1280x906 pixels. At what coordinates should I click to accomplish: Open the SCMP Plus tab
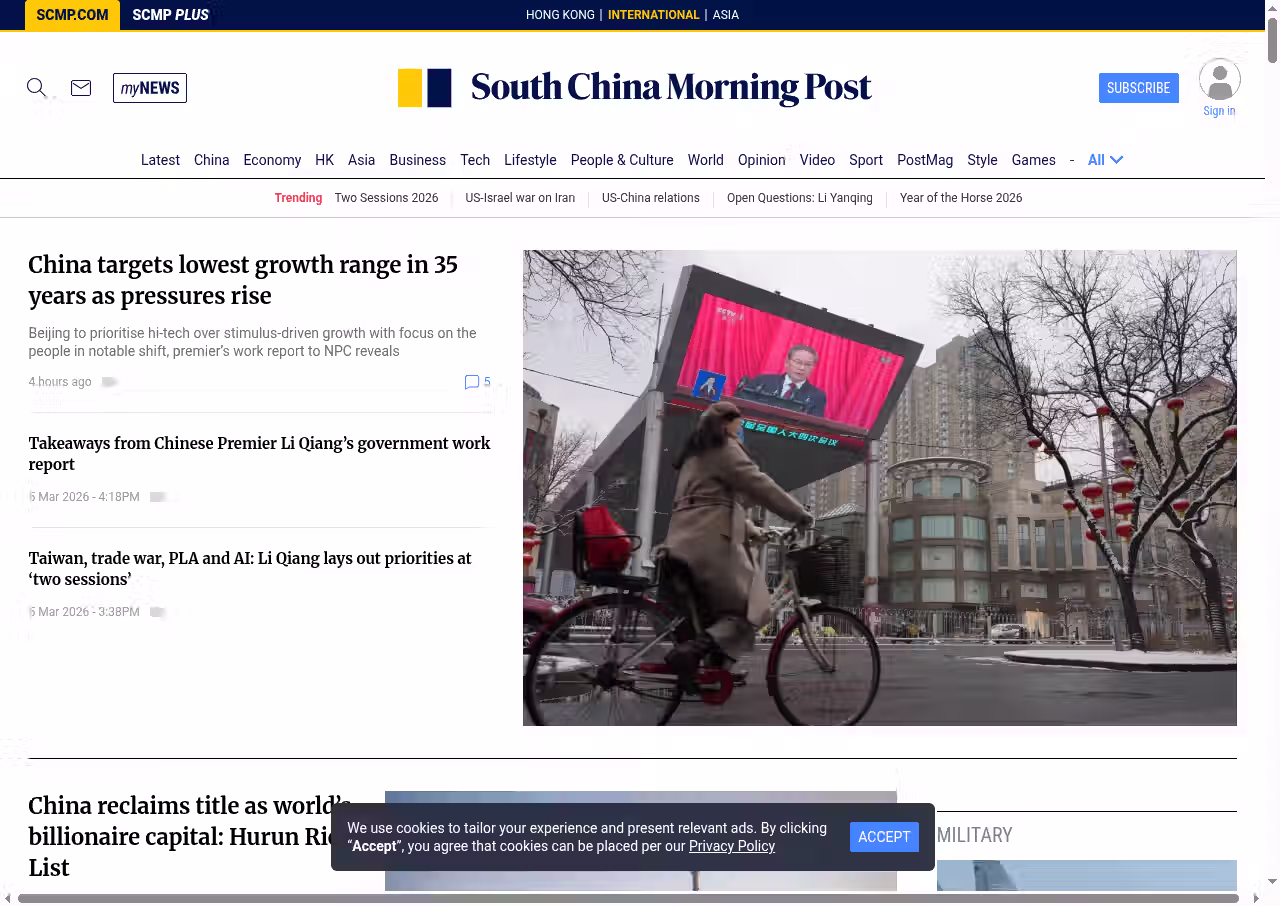click(170, 15)
